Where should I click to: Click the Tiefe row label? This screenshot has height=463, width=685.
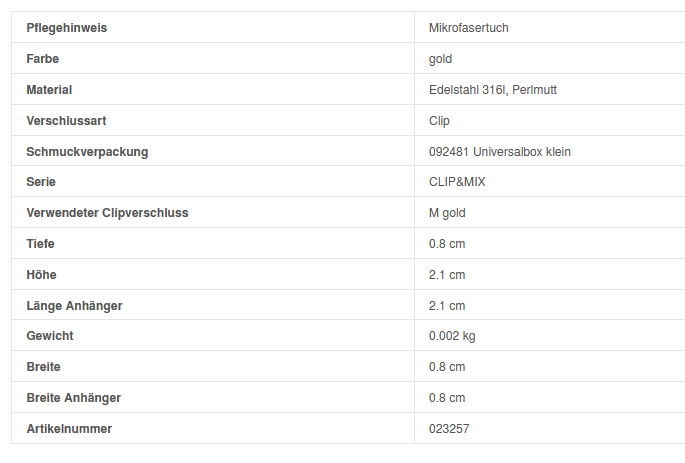[x=41, y=244]
